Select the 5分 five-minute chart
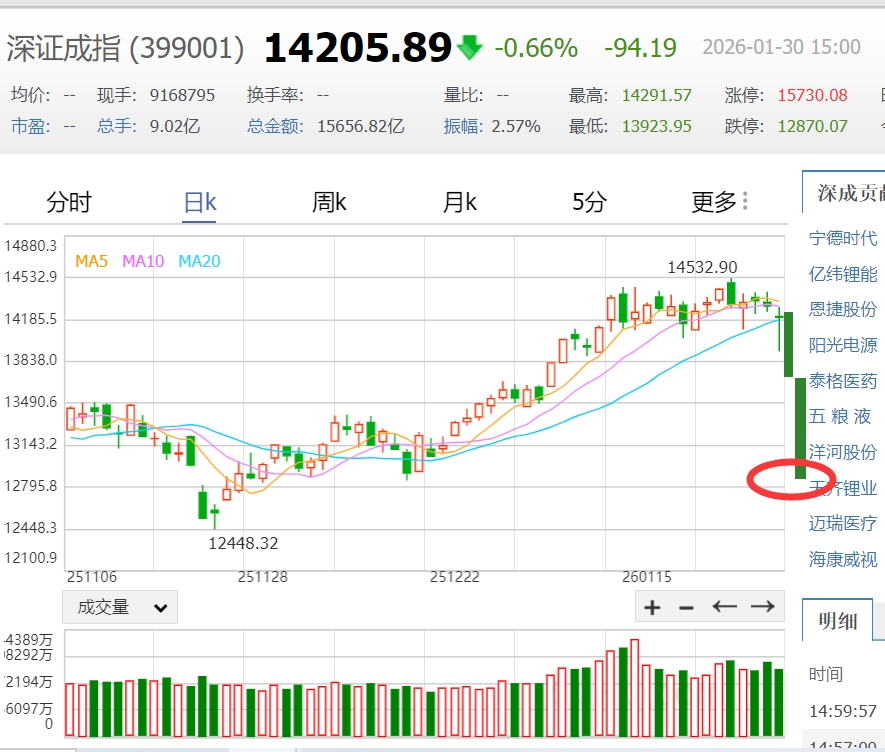The width and height of the screenshot is (885, 752). 589,202
